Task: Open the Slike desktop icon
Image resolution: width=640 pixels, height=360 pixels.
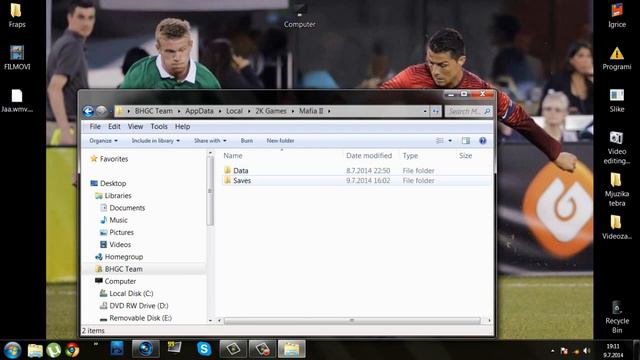Action: click(617, 100)
